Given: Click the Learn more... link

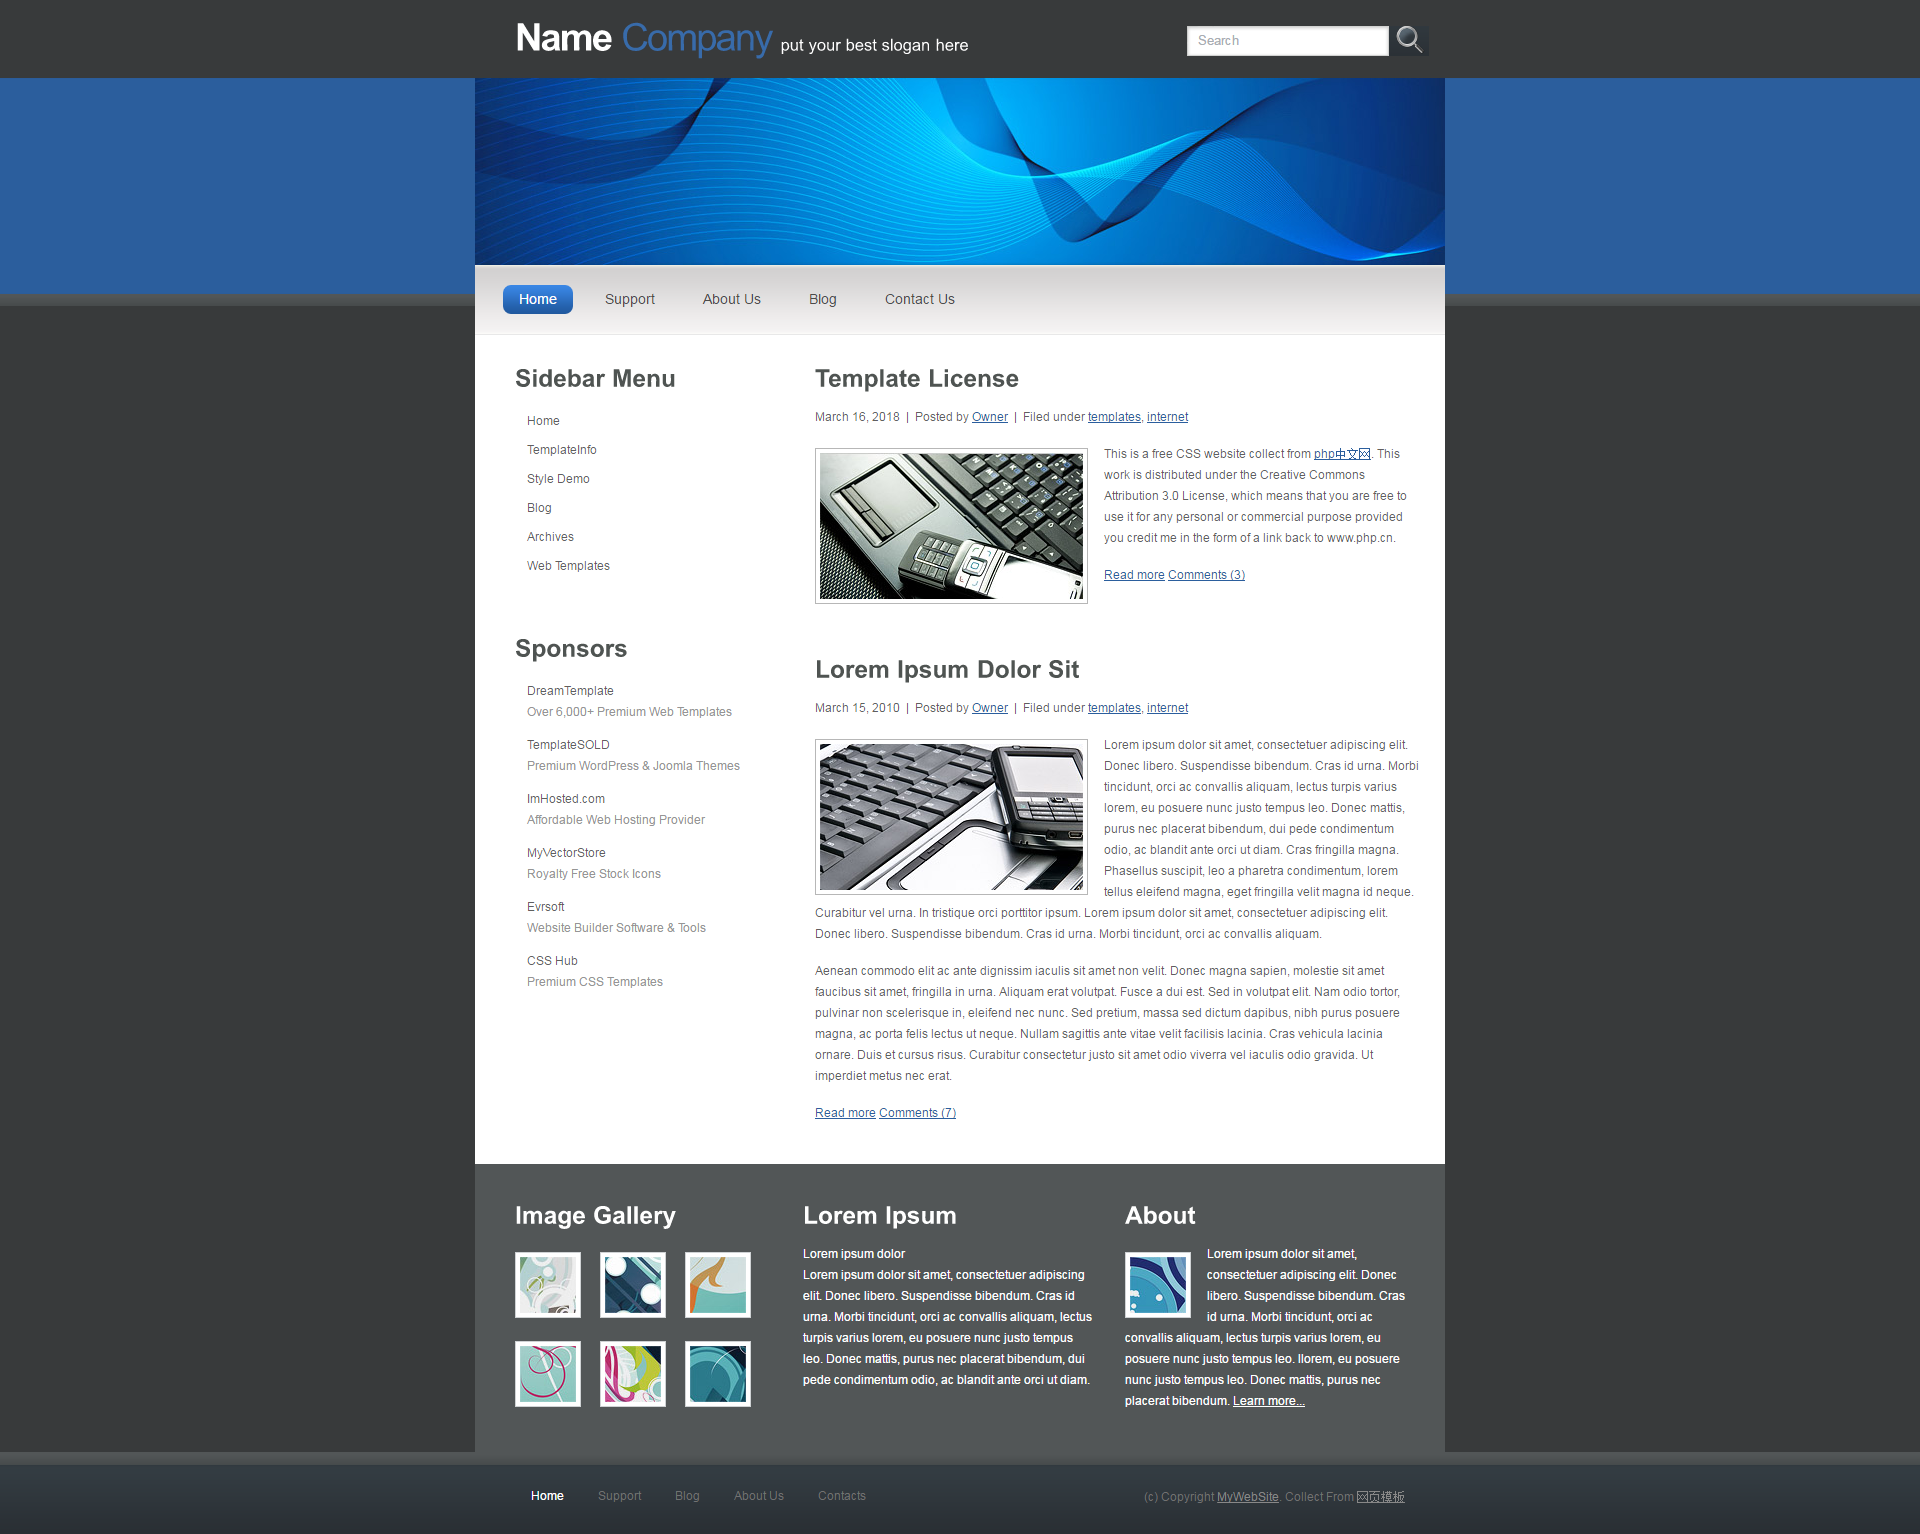Looking at the screenshot, I should click(1268, 1401).
